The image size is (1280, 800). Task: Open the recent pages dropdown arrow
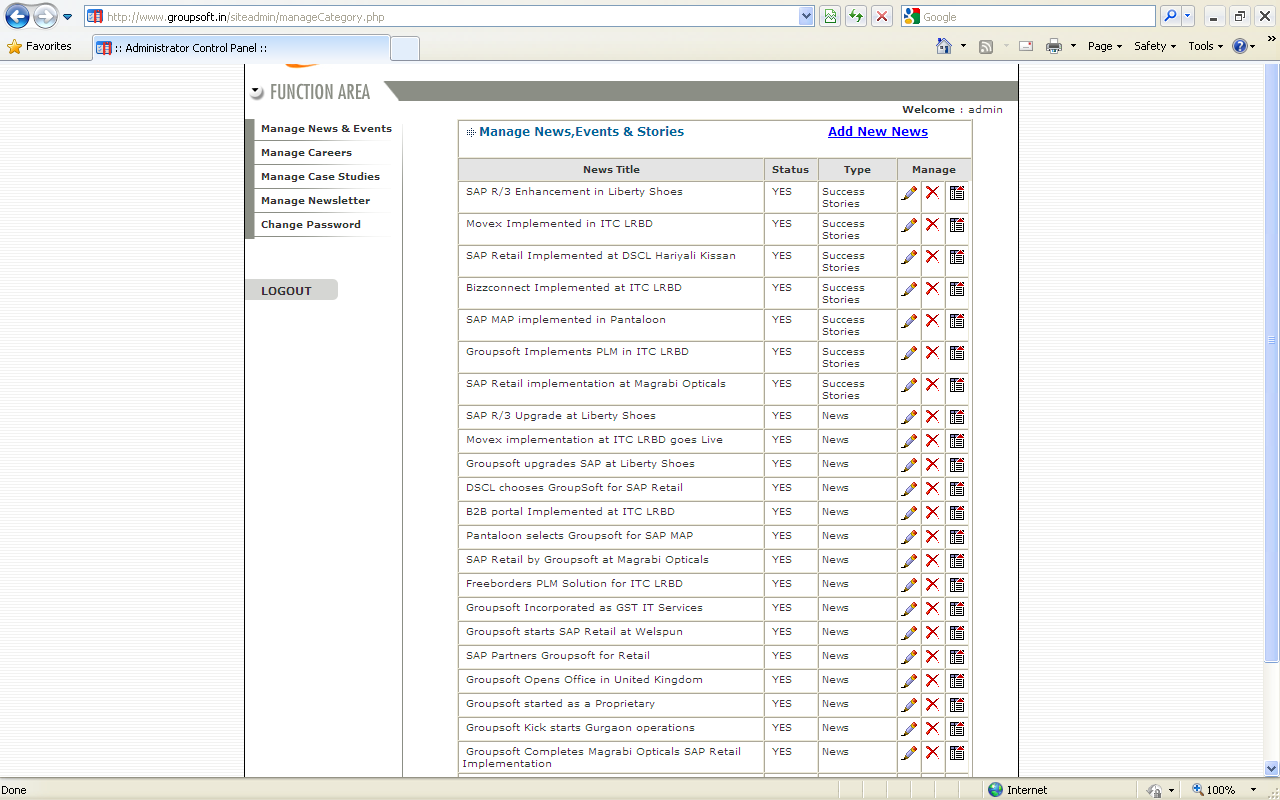[68, 17]
